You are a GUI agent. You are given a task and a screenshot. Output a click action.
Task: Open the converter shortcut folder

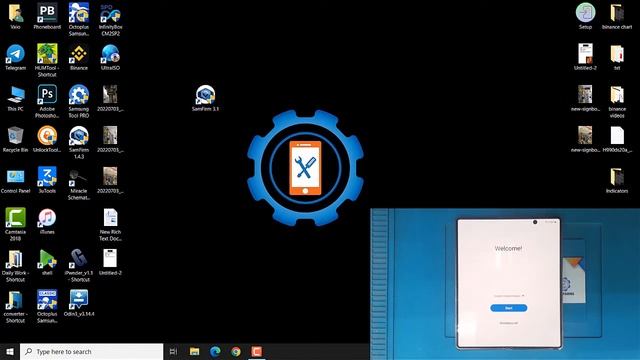click(16, 307)
